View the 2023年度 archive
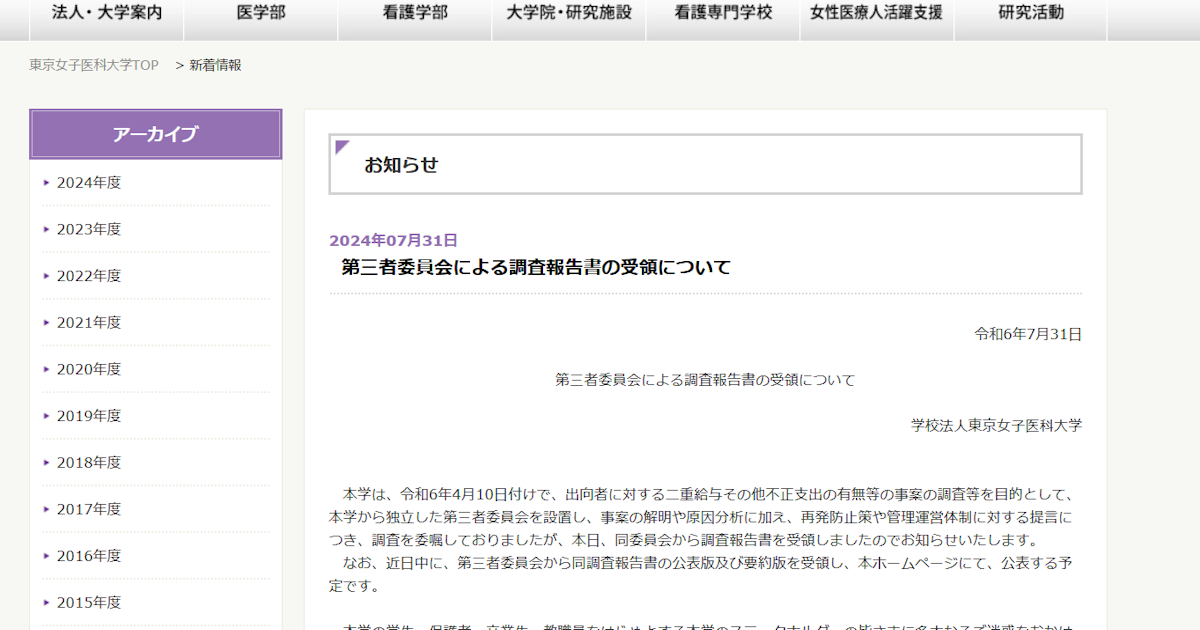Viewport: 1200px width, 630px height. click(88, 229)
